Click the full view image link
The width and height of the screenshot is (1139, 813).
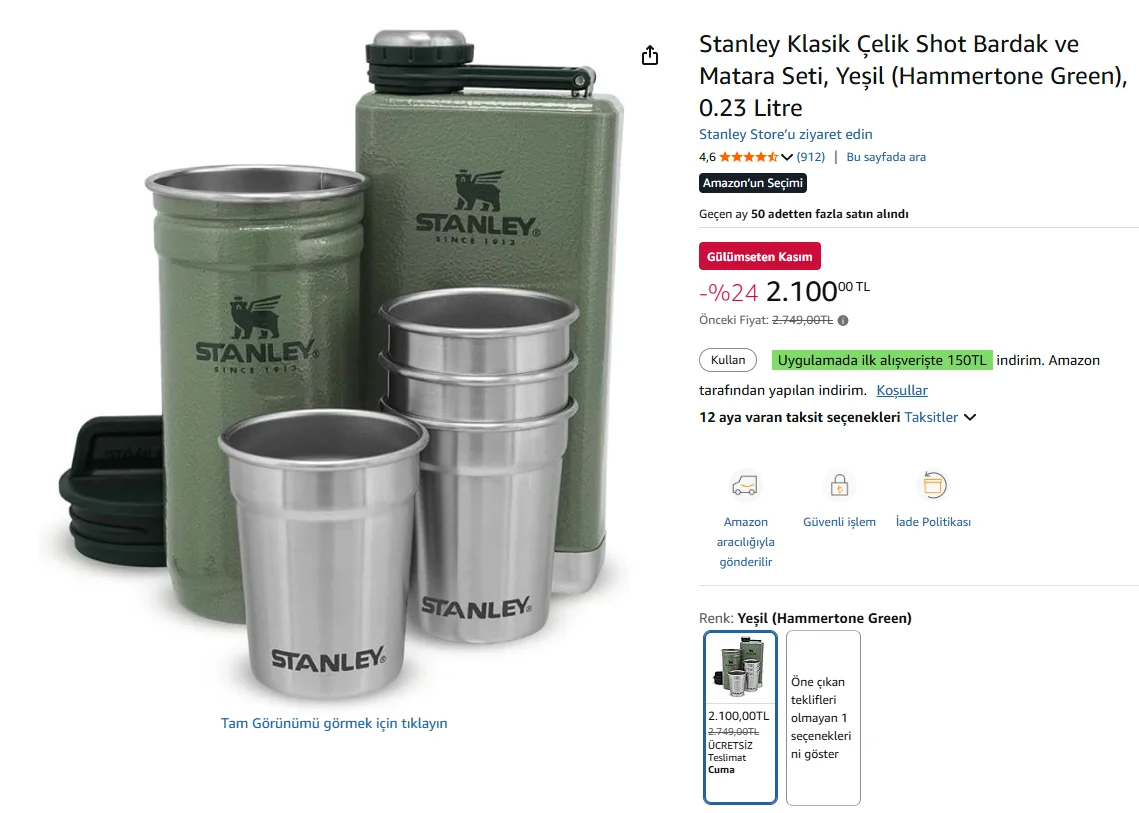pos(334,723)
